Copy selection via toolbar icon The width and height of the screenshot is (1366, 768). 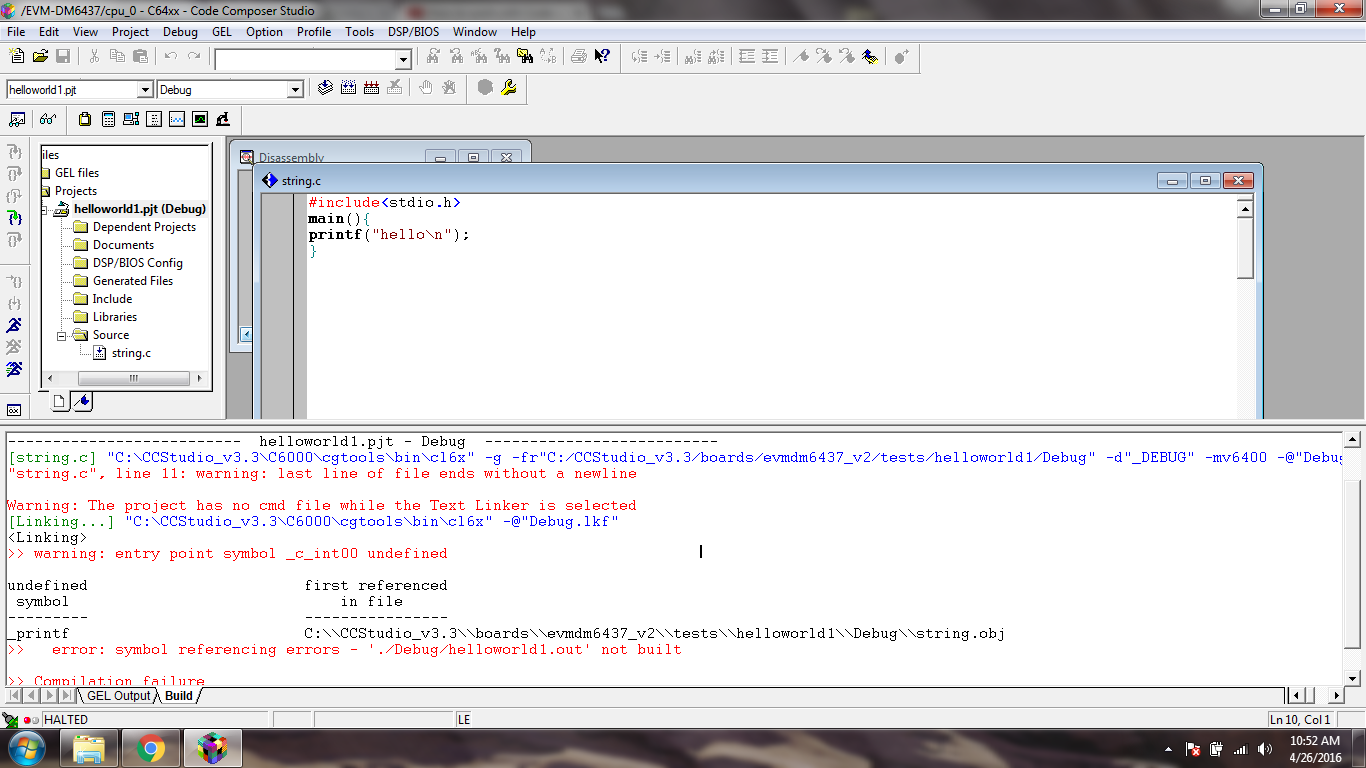point(117,57)
